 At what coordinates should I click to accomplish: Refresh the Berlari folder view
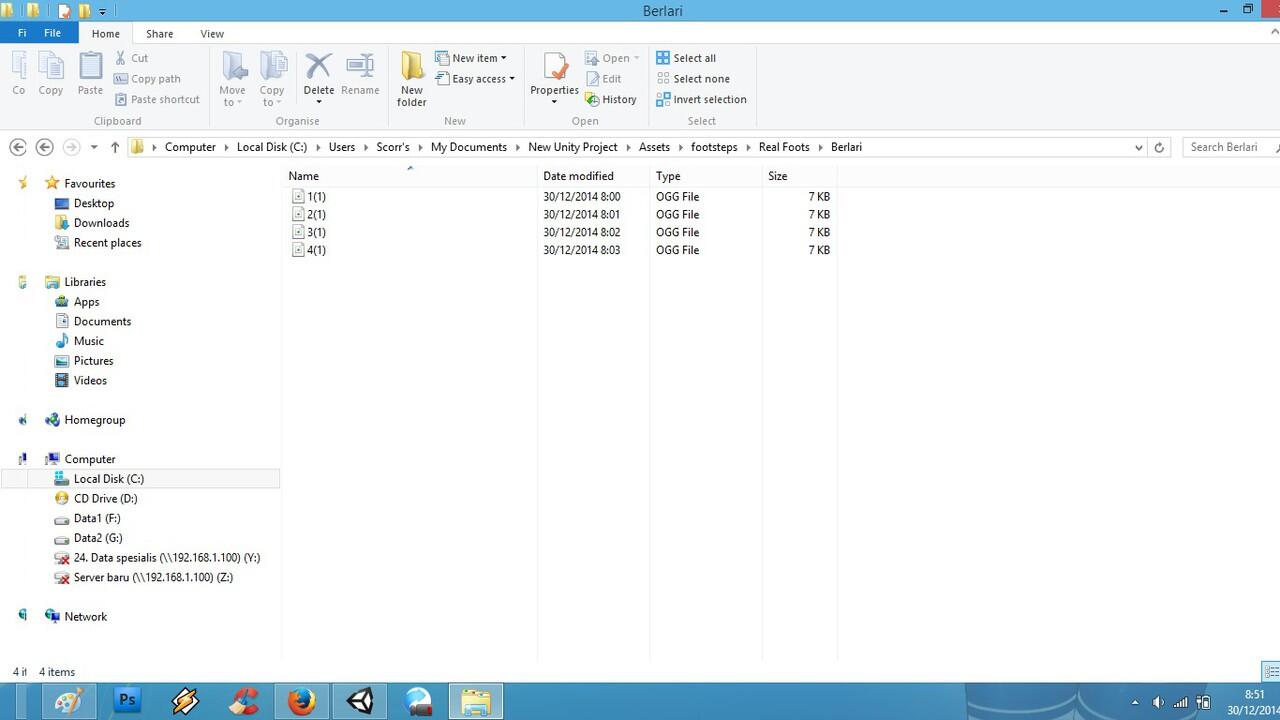click(1159, 147)
